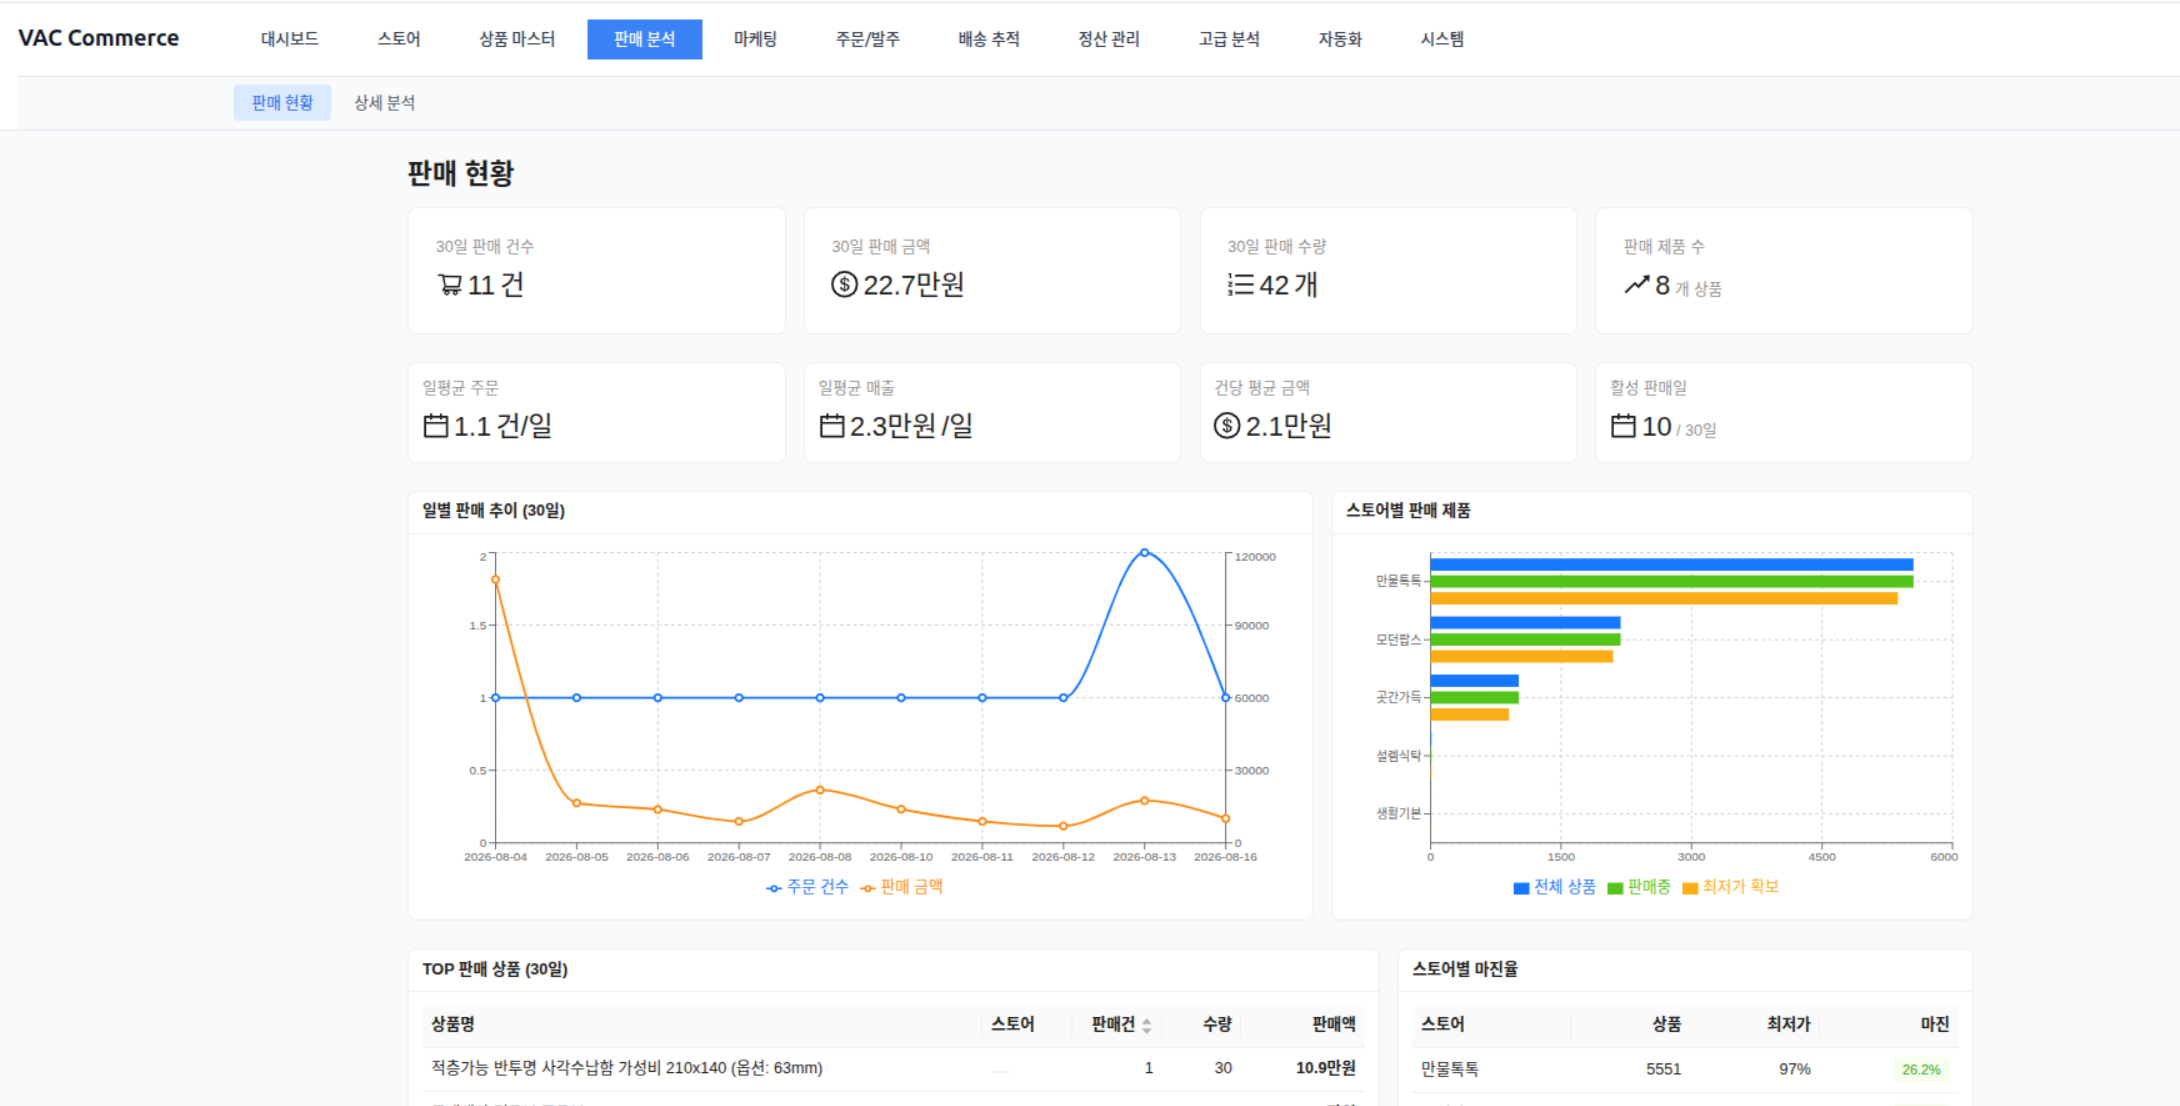Image resolution: width=2180 pixels, height=1106 pixels.
Task: Click the calendar icon beside 10 / 30일
Action: tap(1623, 426)
